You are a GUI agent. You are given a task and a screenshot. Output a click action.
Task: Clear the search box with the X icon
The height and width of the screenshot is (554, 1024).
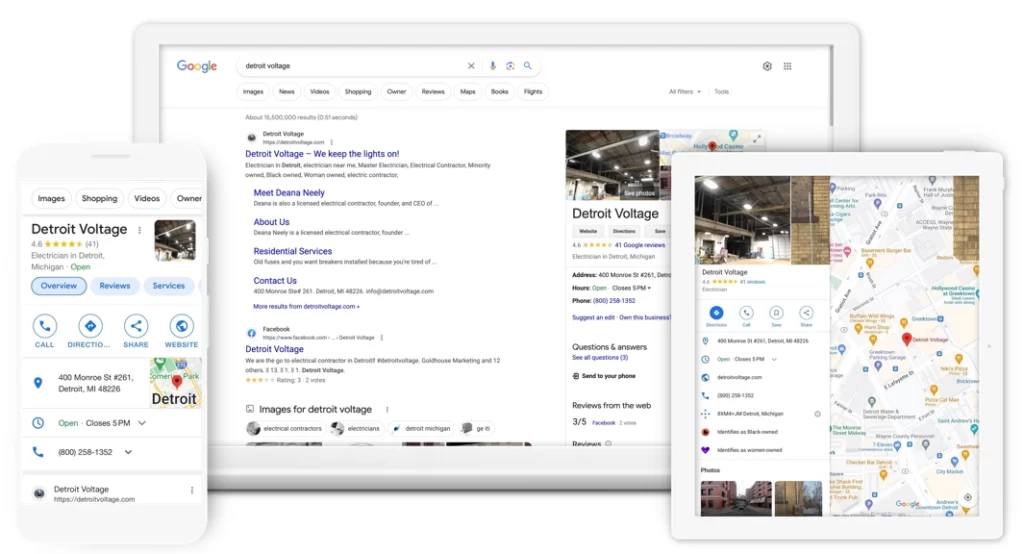(x=471, y=66)
